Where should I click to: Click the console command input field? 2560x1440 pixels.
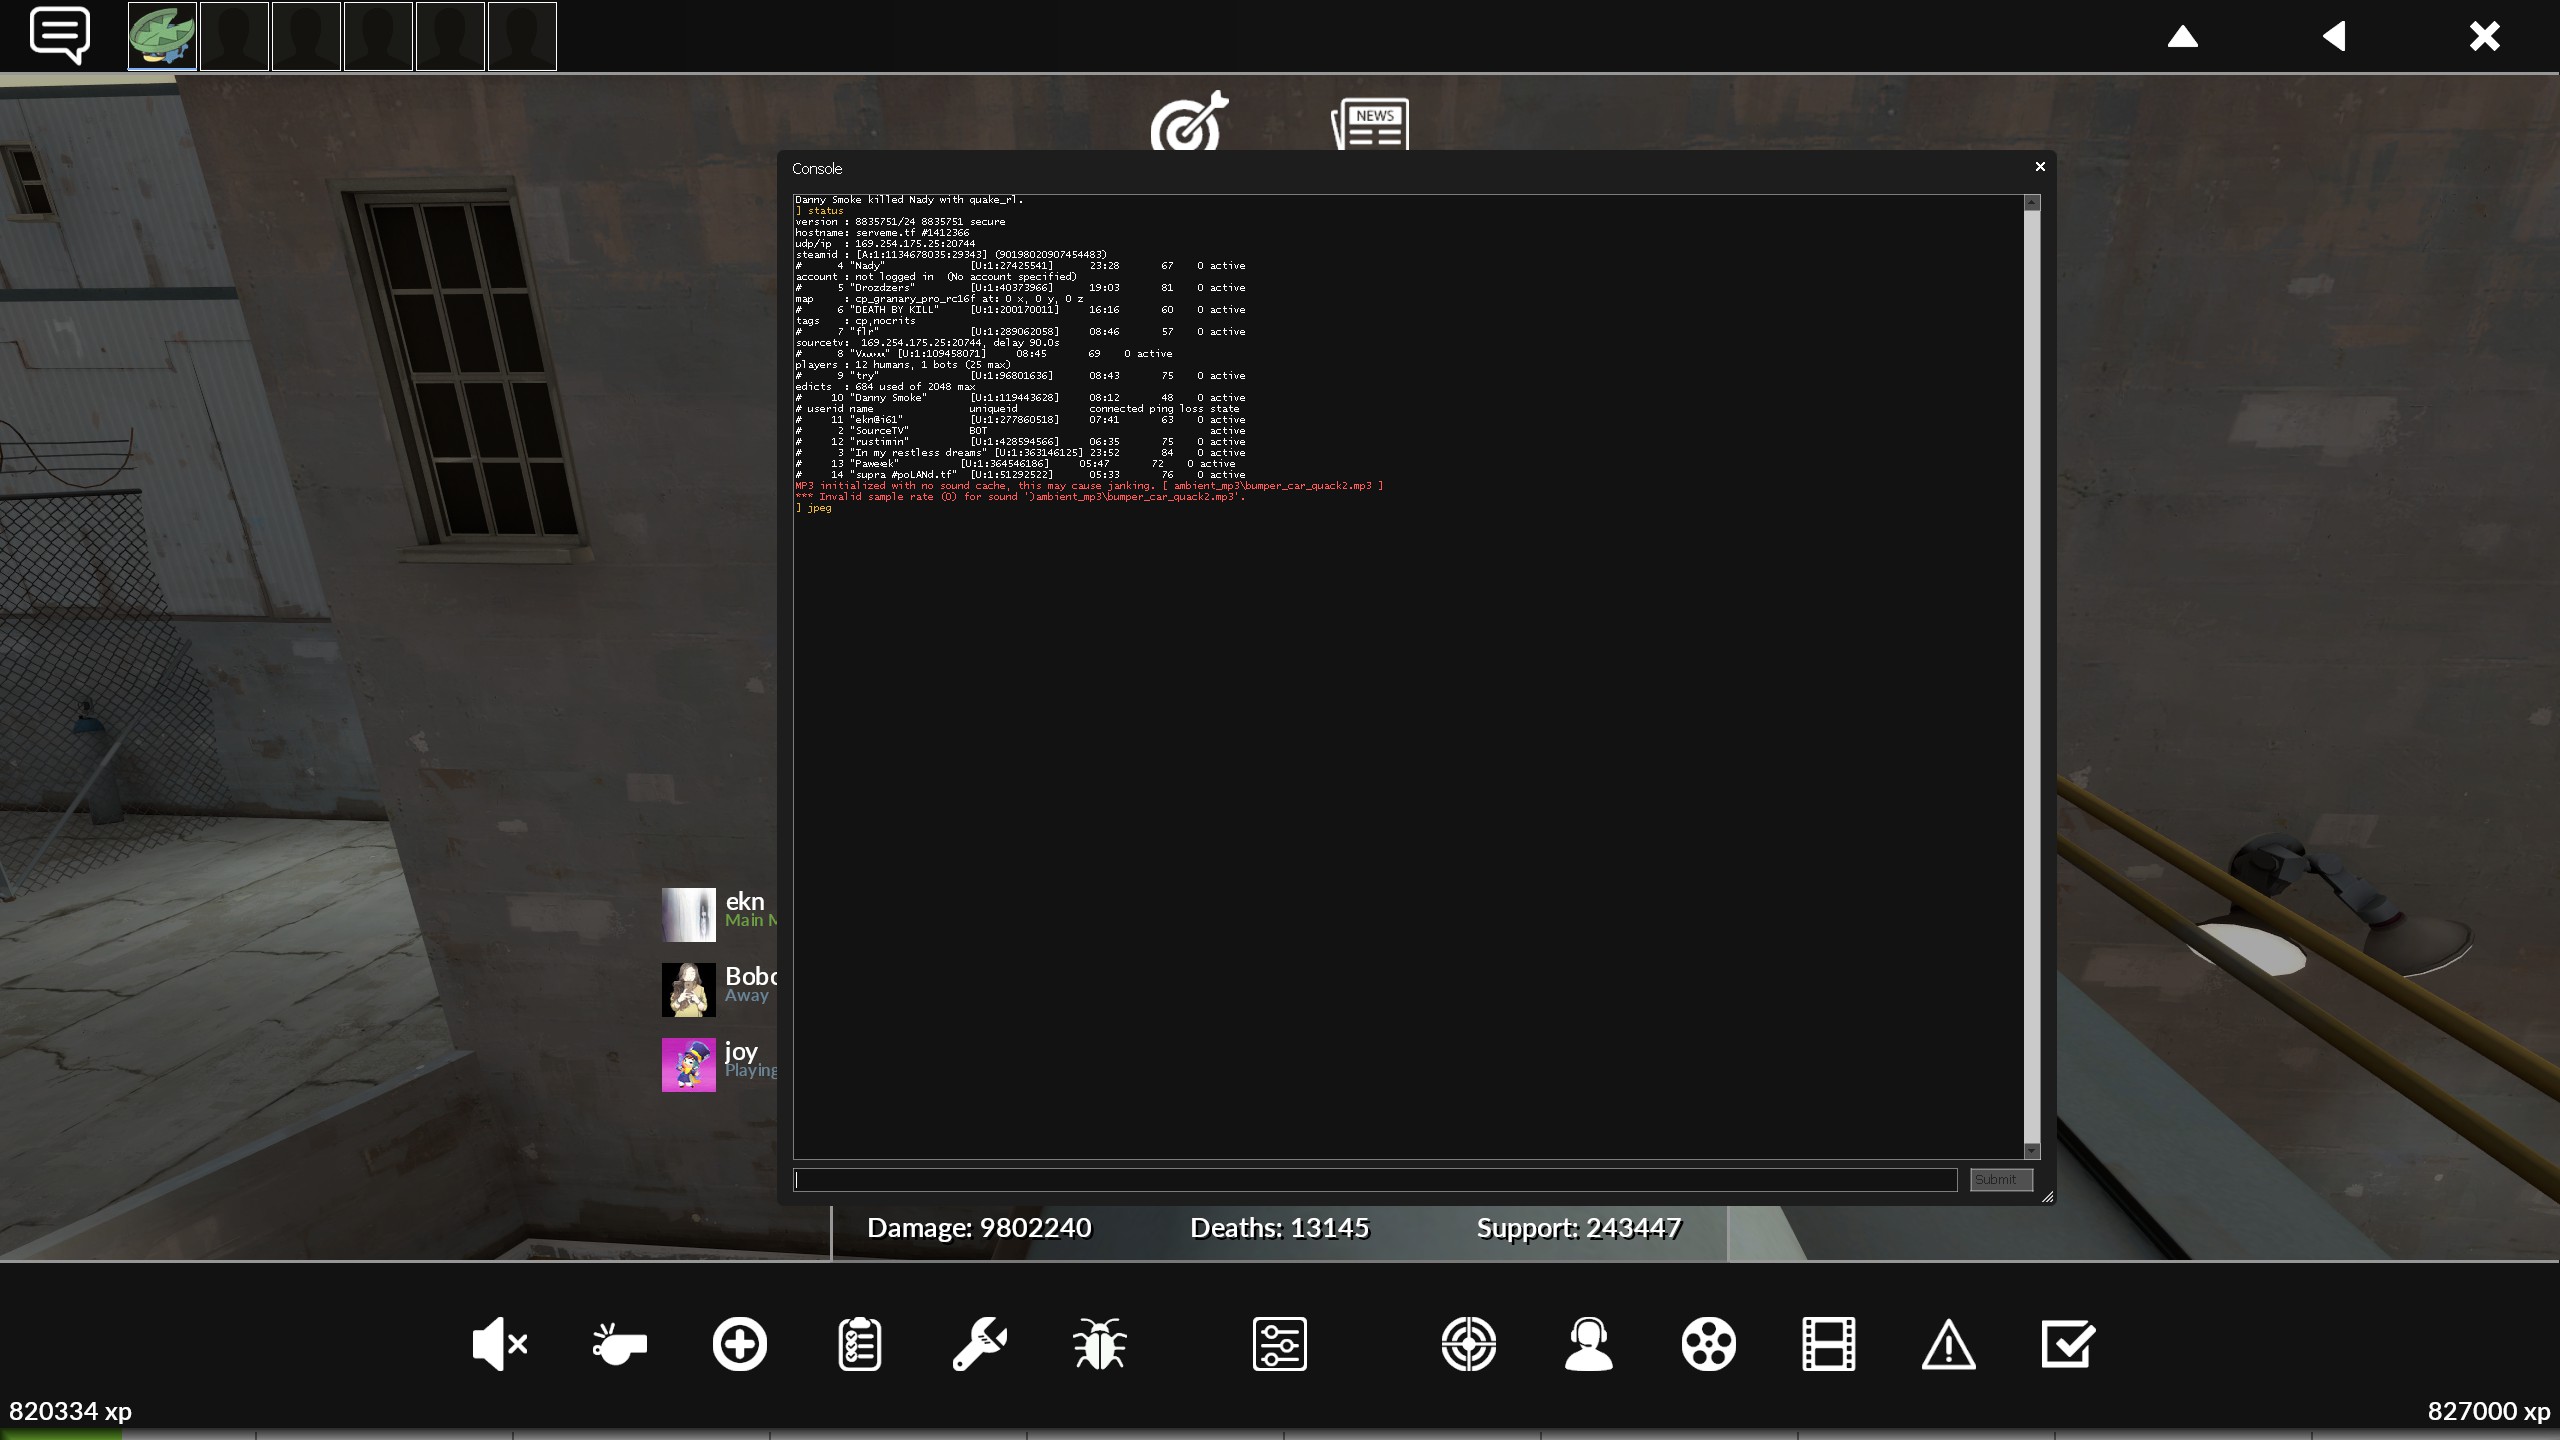(1375, 1180)
